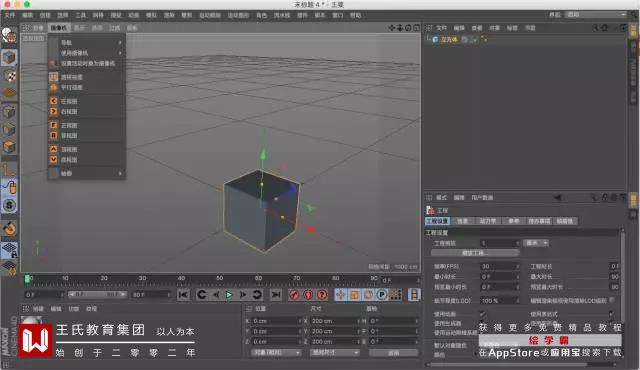Switch to Points mode icon
Image resolution: width=640 pixels, height=370 pixels.
(x=9, y=111)
